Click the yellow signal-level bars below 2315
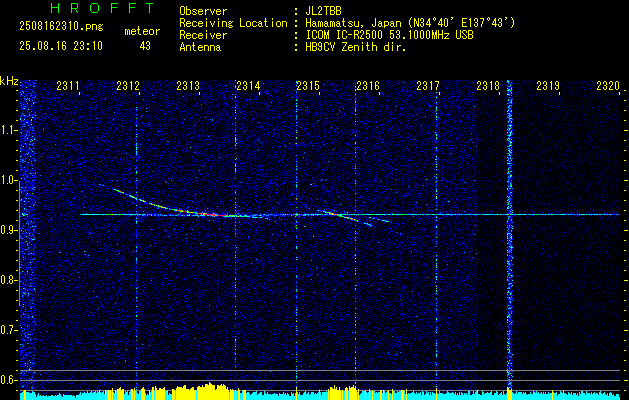Viewport: 629px width, 400px height. pos(342,391)
